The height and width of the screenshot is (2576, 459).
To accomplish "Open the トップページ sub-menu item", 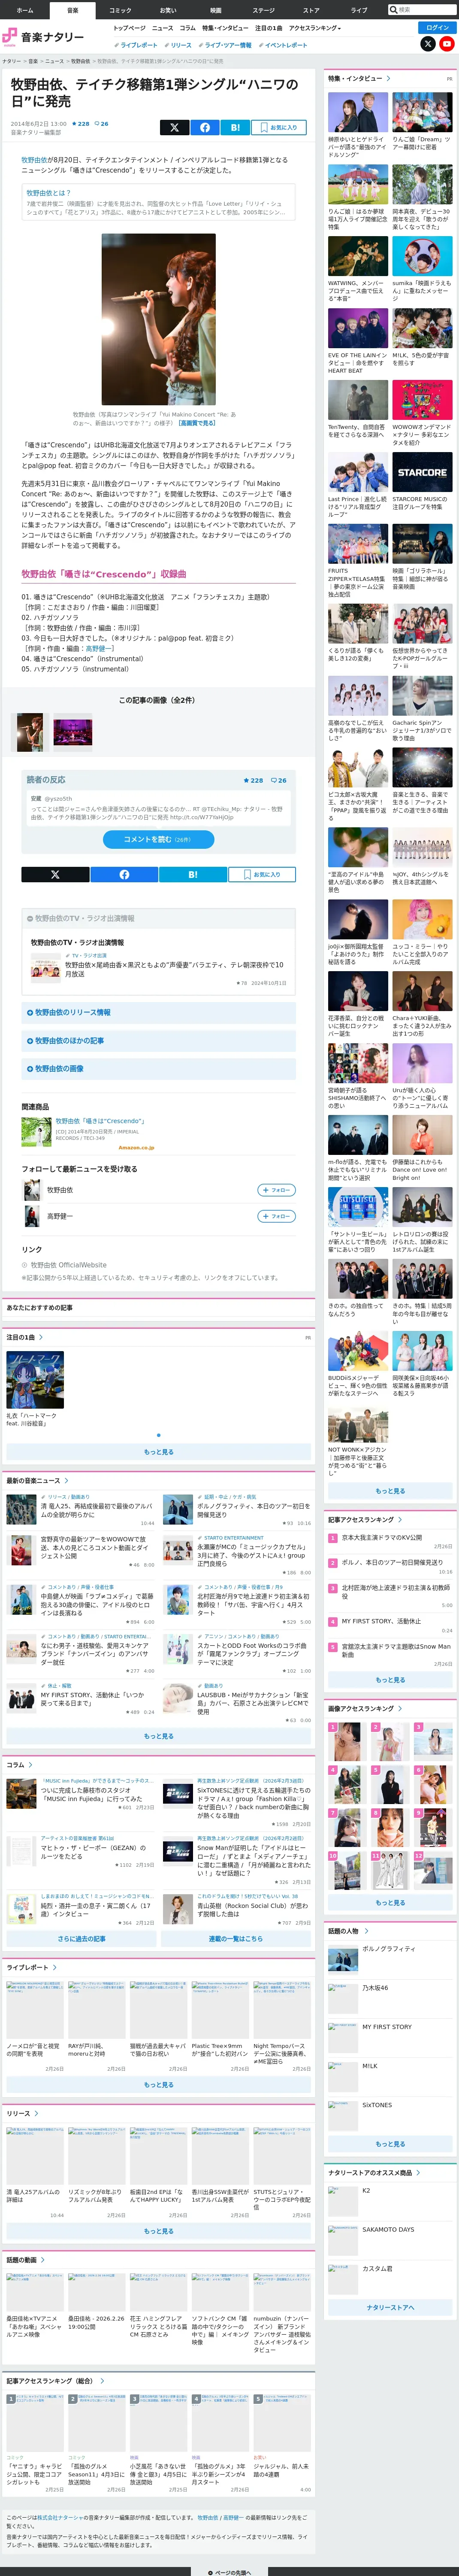I will point(129,28).
